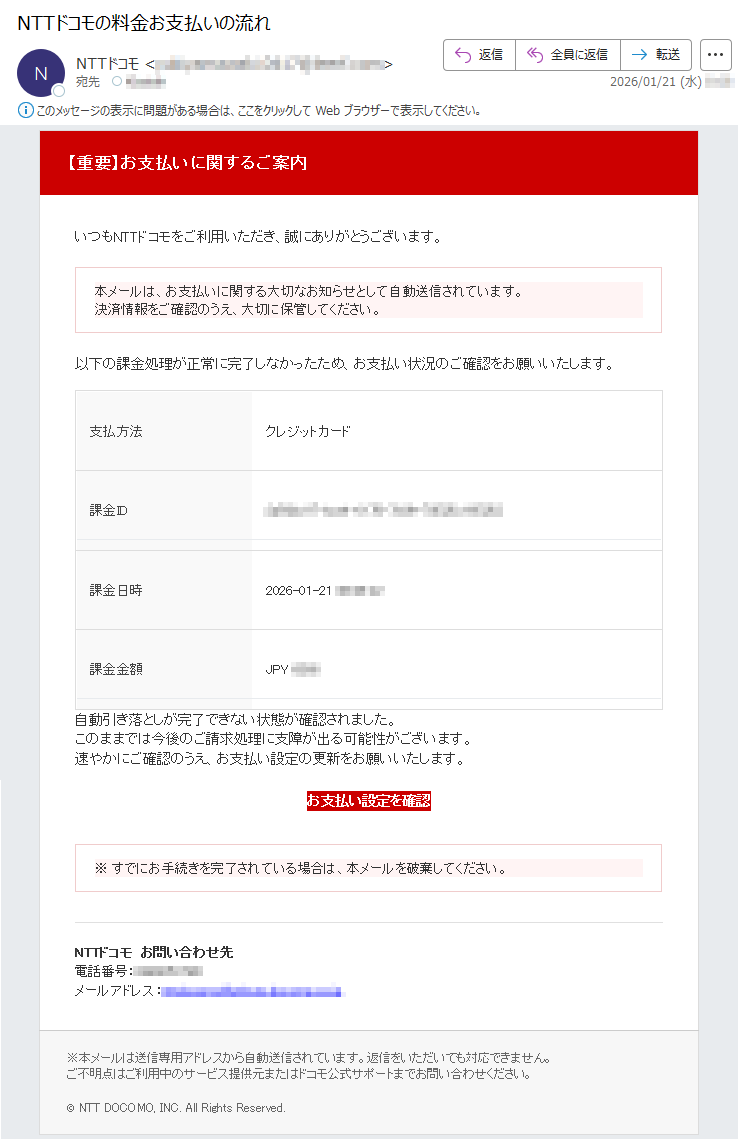This screenshot has width=738, height=1139.
Task: Click the sender name NTTドコモ
Action: pos(108,64)
